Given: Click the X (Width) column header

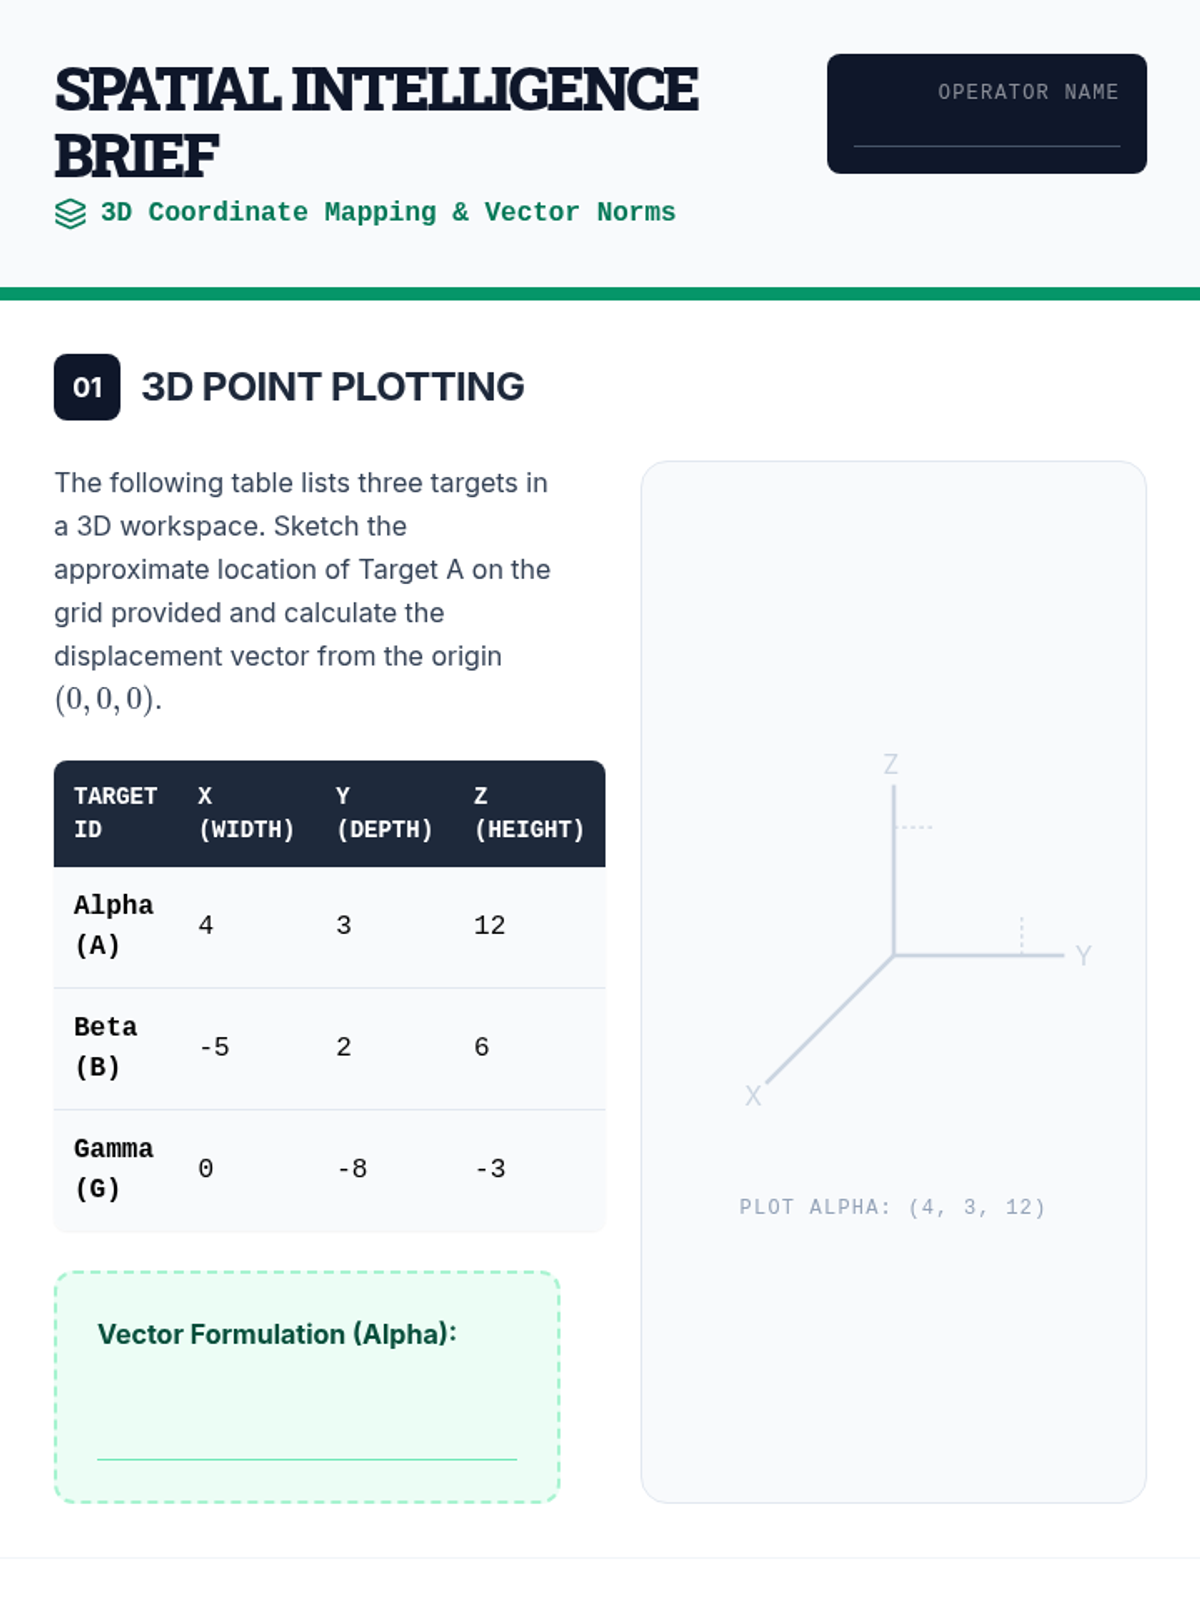Looking at the screenshot, I should pos(246,813).
